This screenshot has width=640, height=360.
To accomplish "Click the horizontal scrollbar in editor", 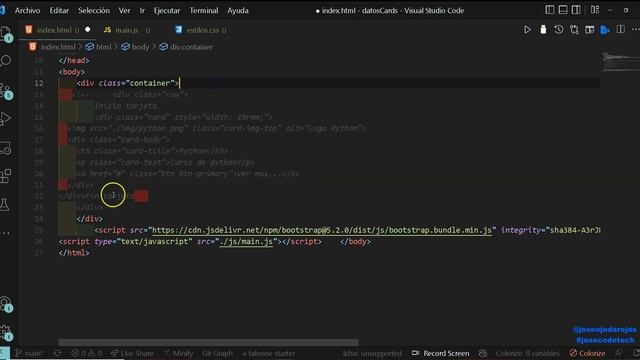I will (x=208, y=342).
